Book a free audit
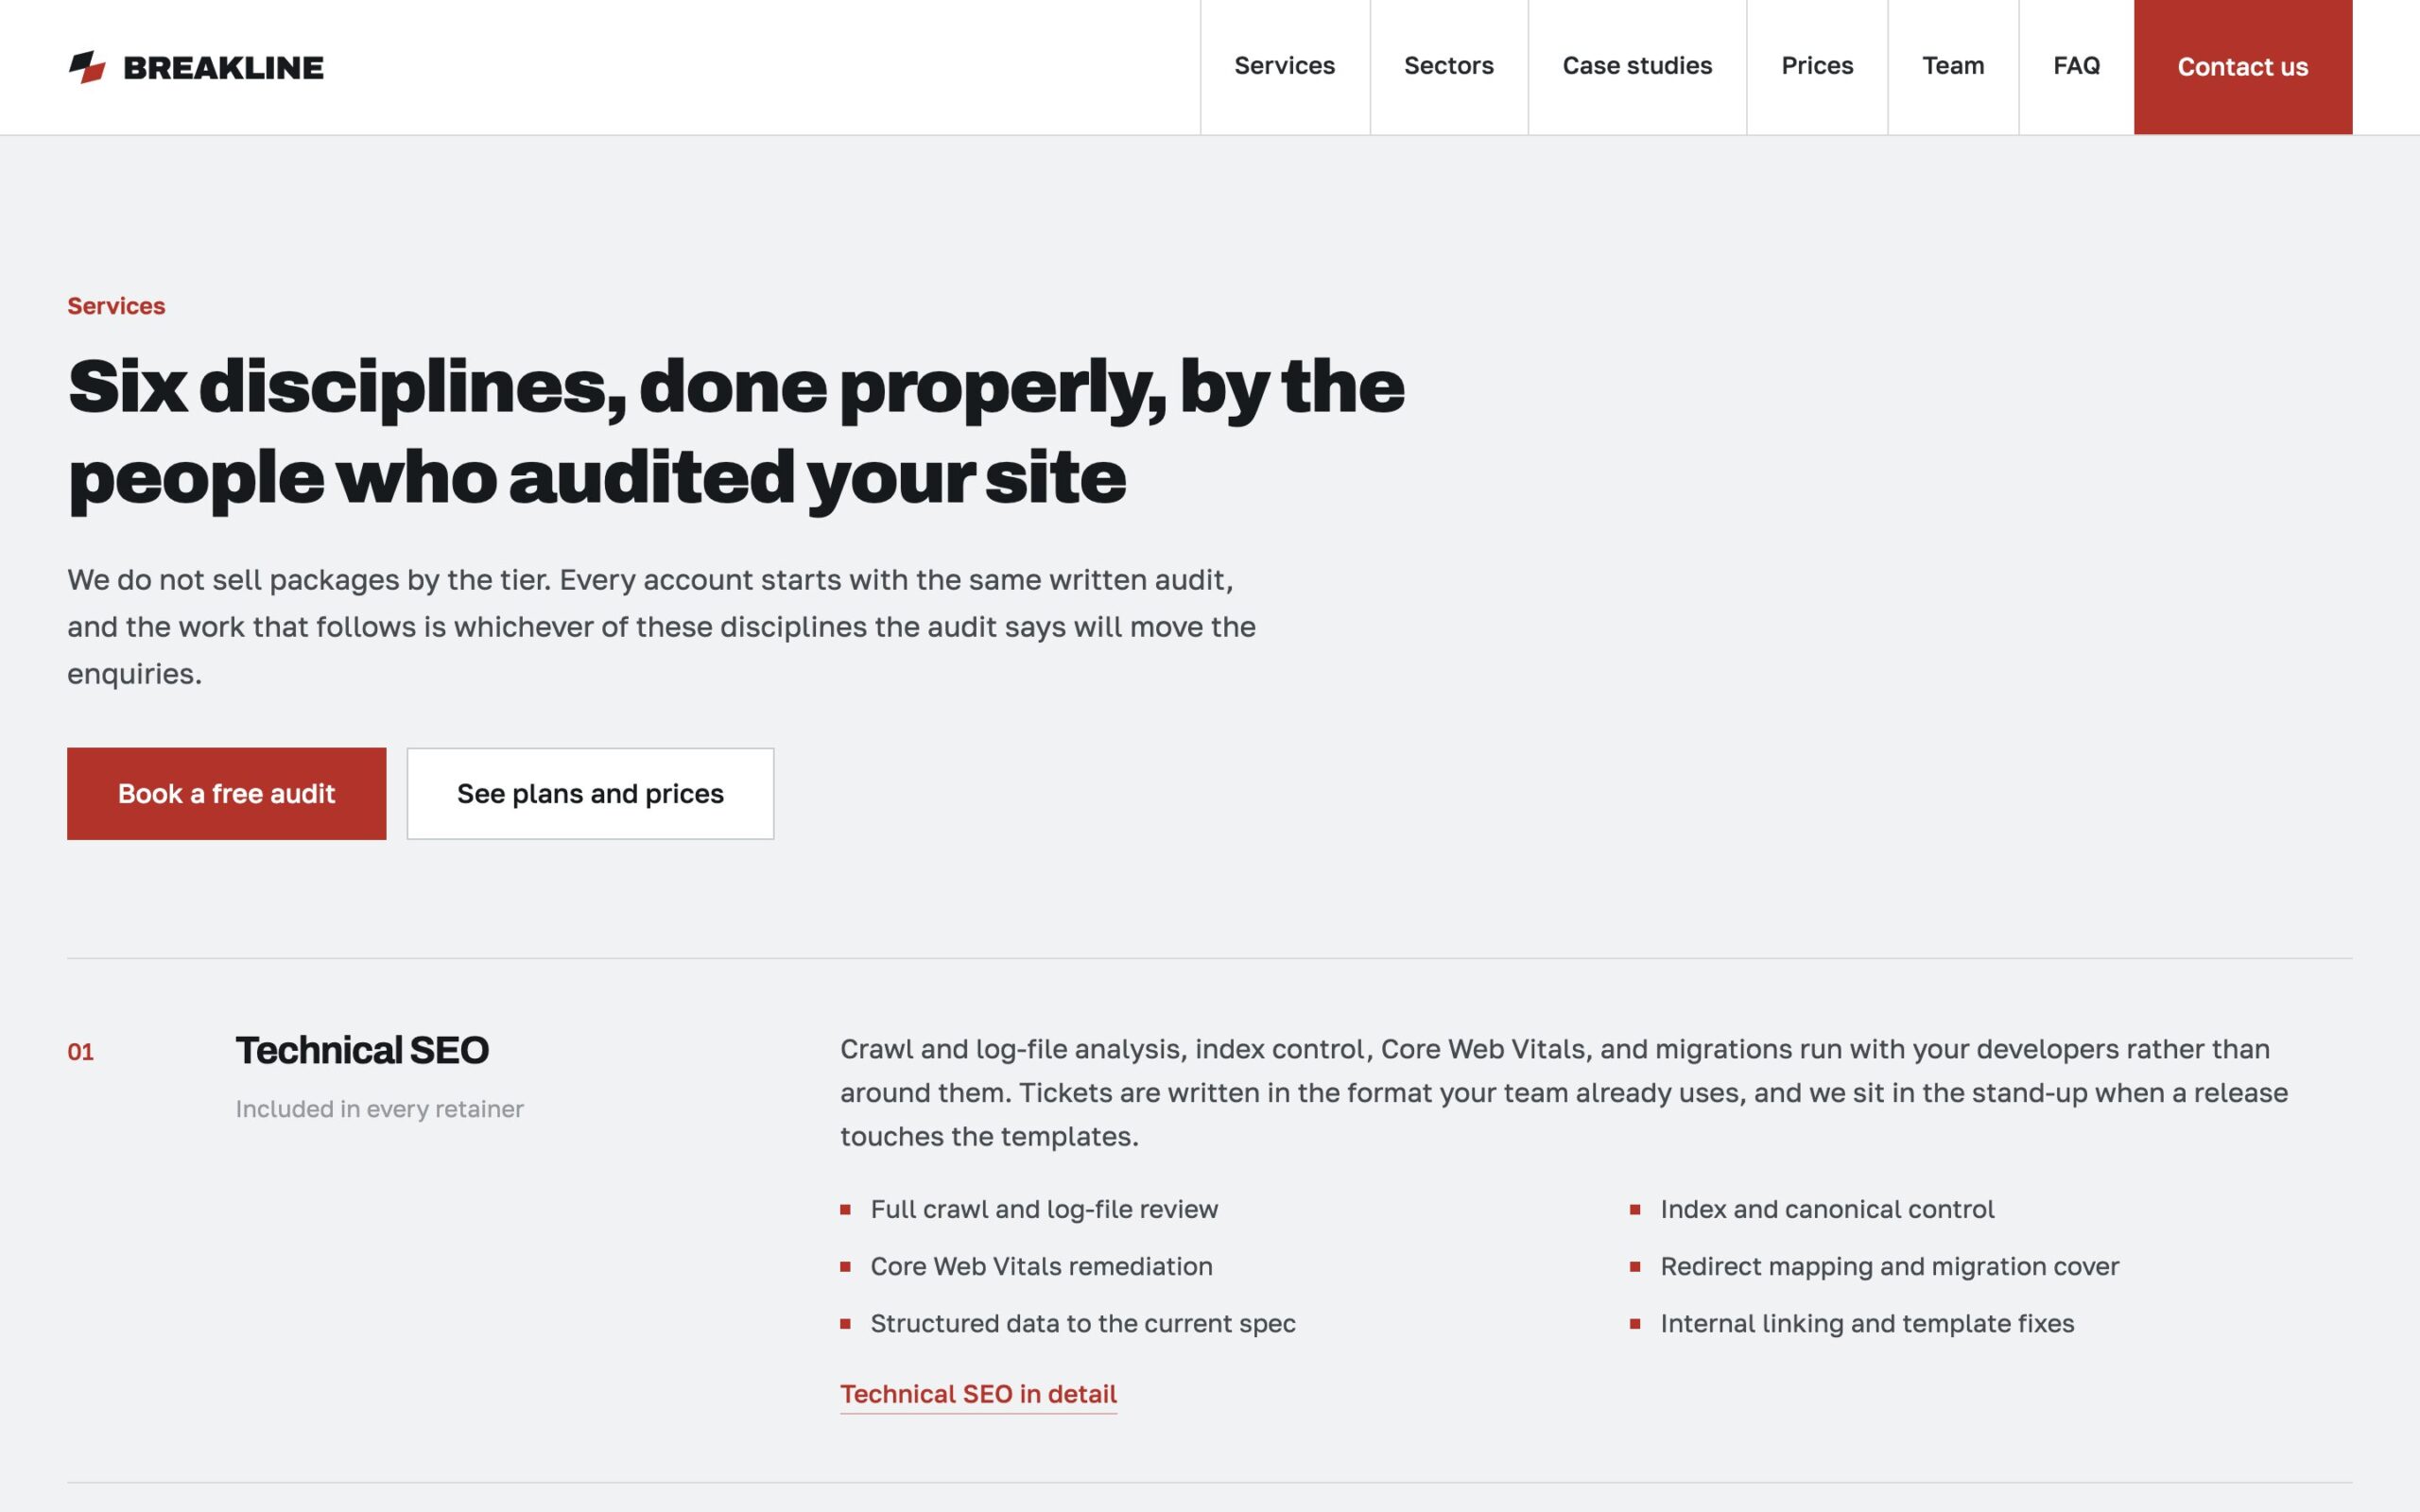The width and height of the screenshot is (2420, 1512). tap(226, 794)
